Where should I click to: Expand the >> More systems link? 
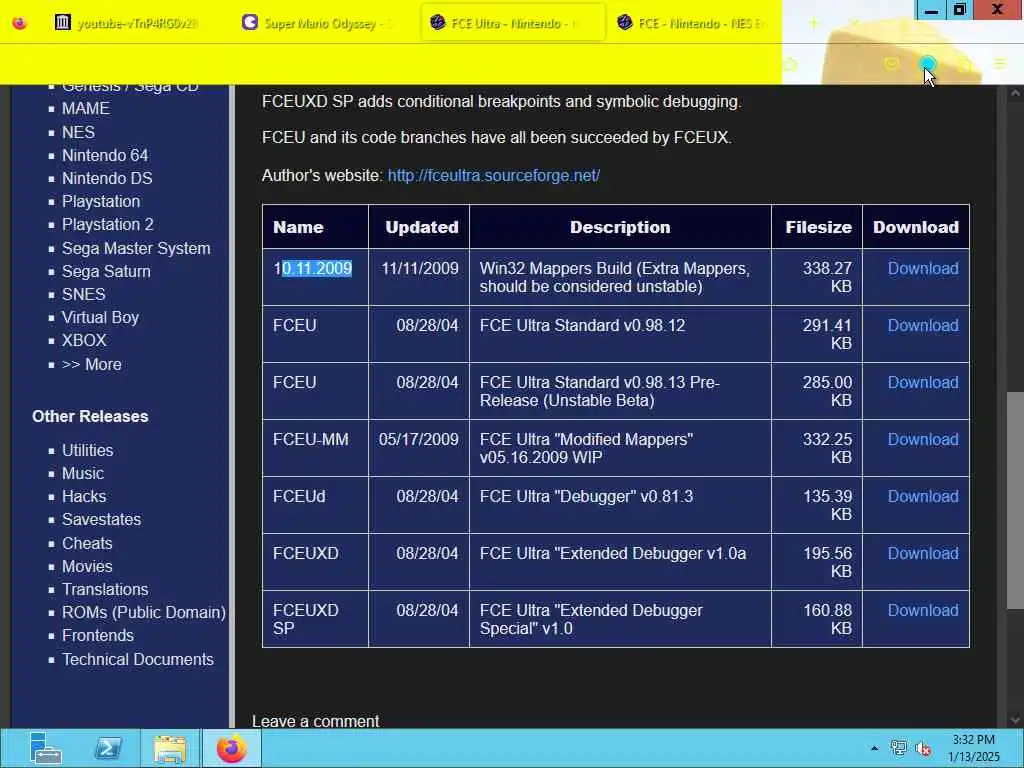click(x=91, y=364)
